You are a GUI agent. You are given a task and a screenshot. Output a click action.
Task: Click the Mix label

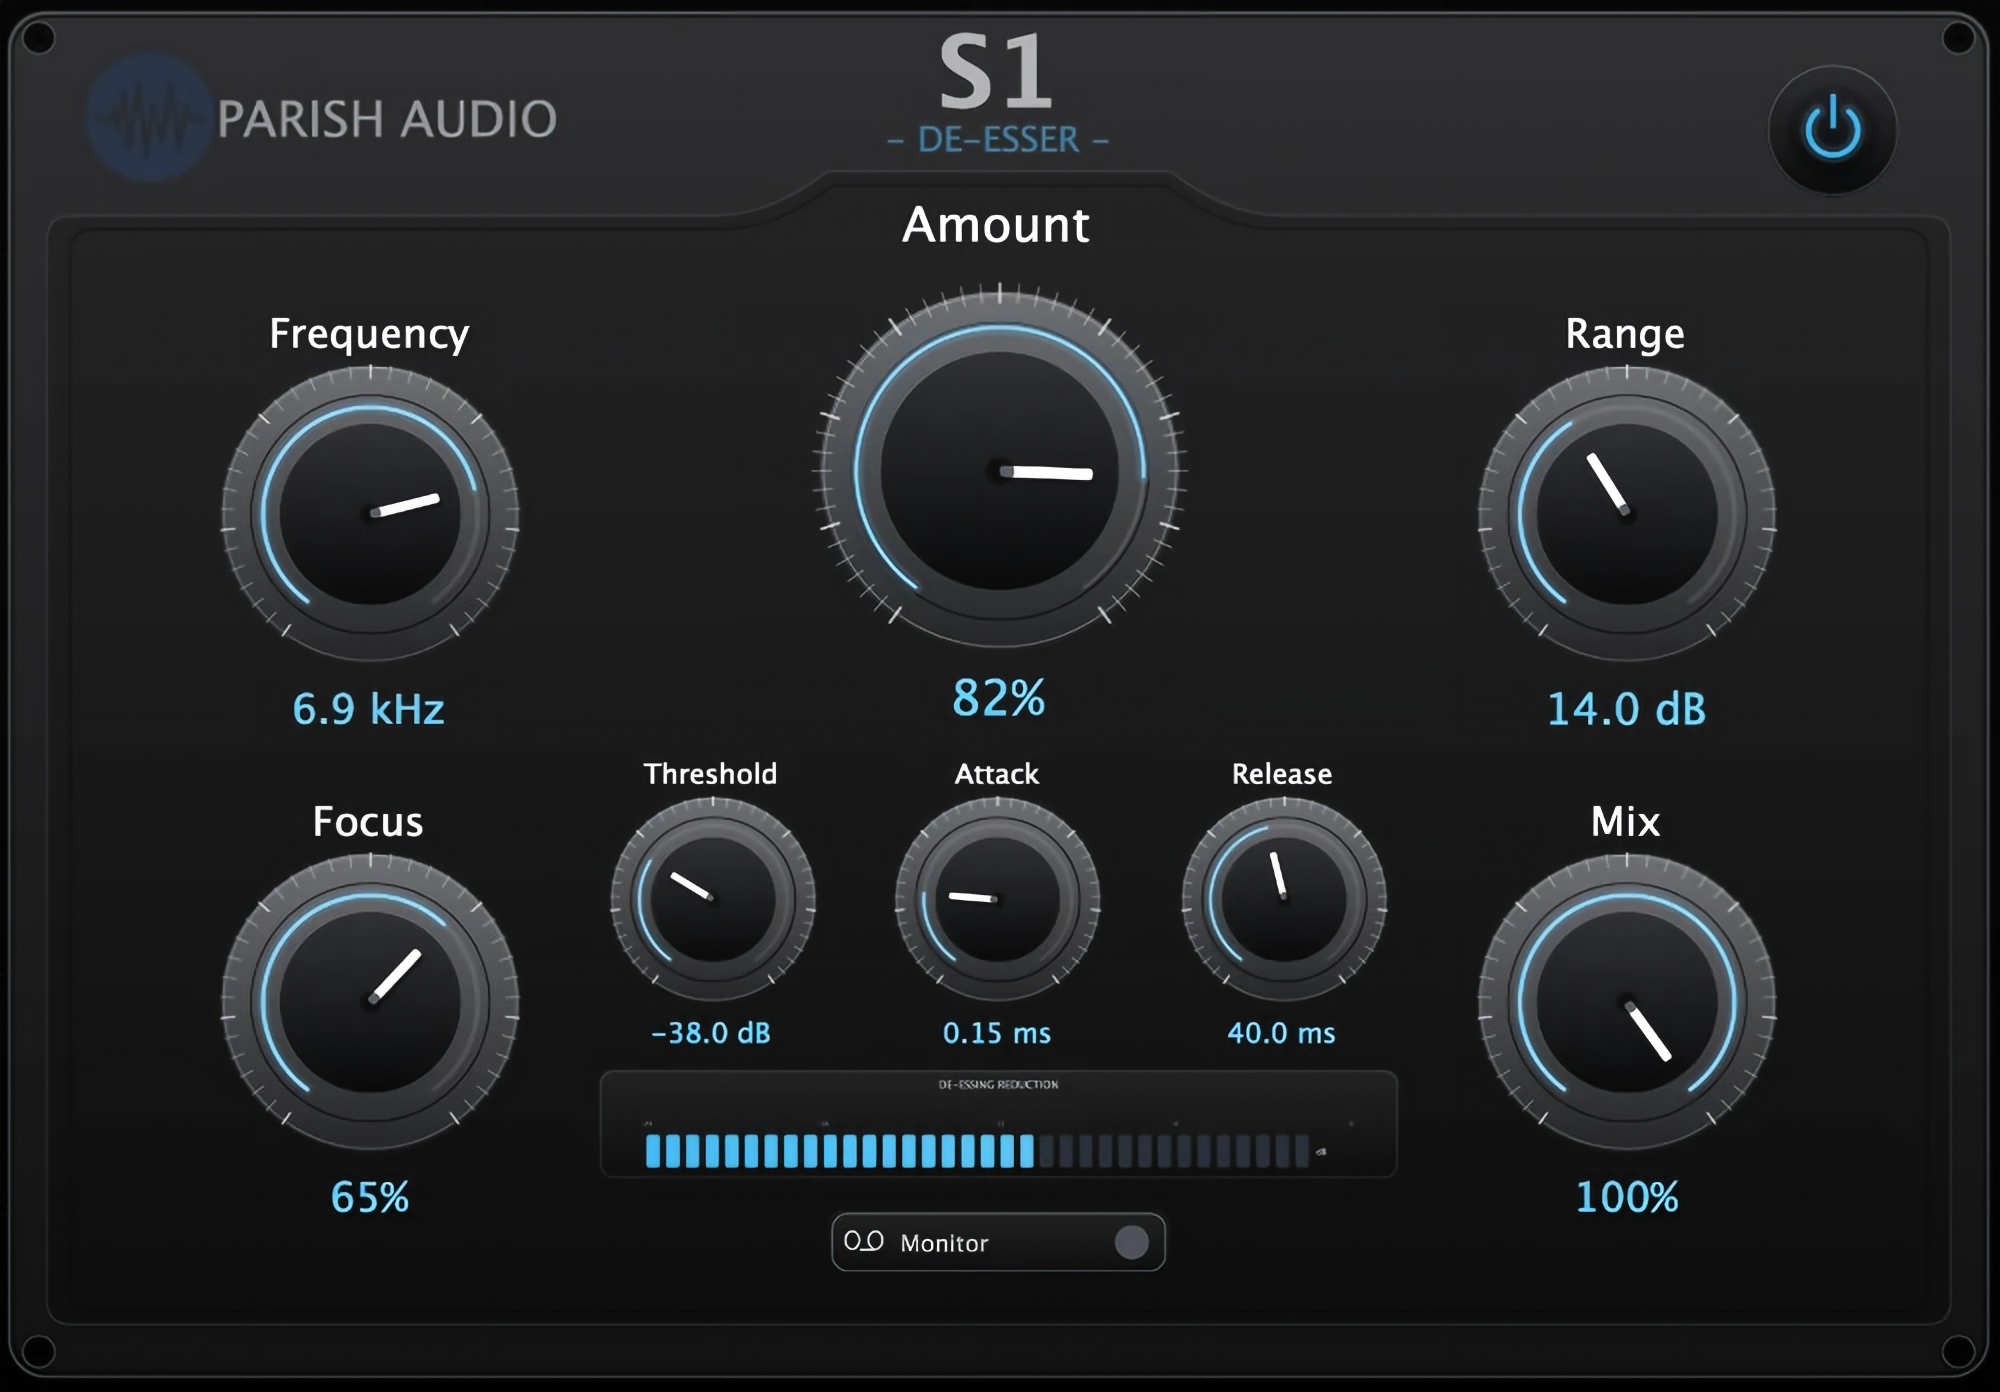[1626, 821]
